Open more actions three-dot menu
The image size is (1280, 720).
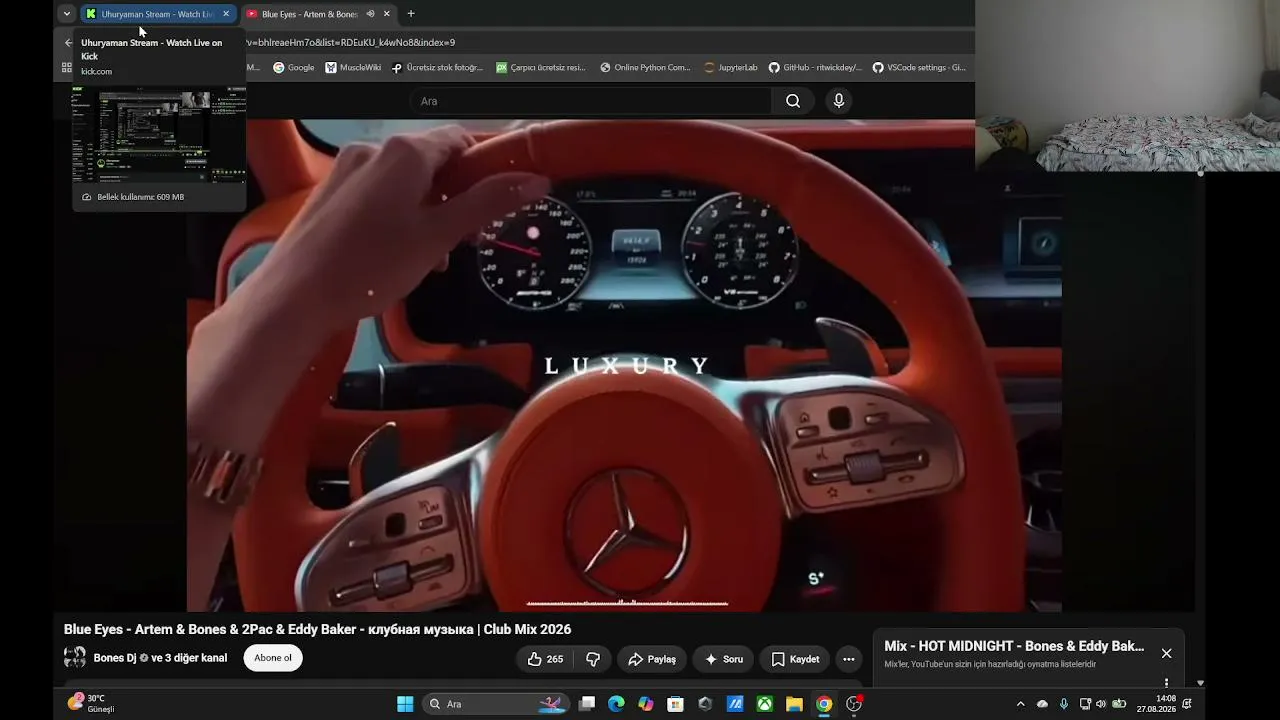849,659
